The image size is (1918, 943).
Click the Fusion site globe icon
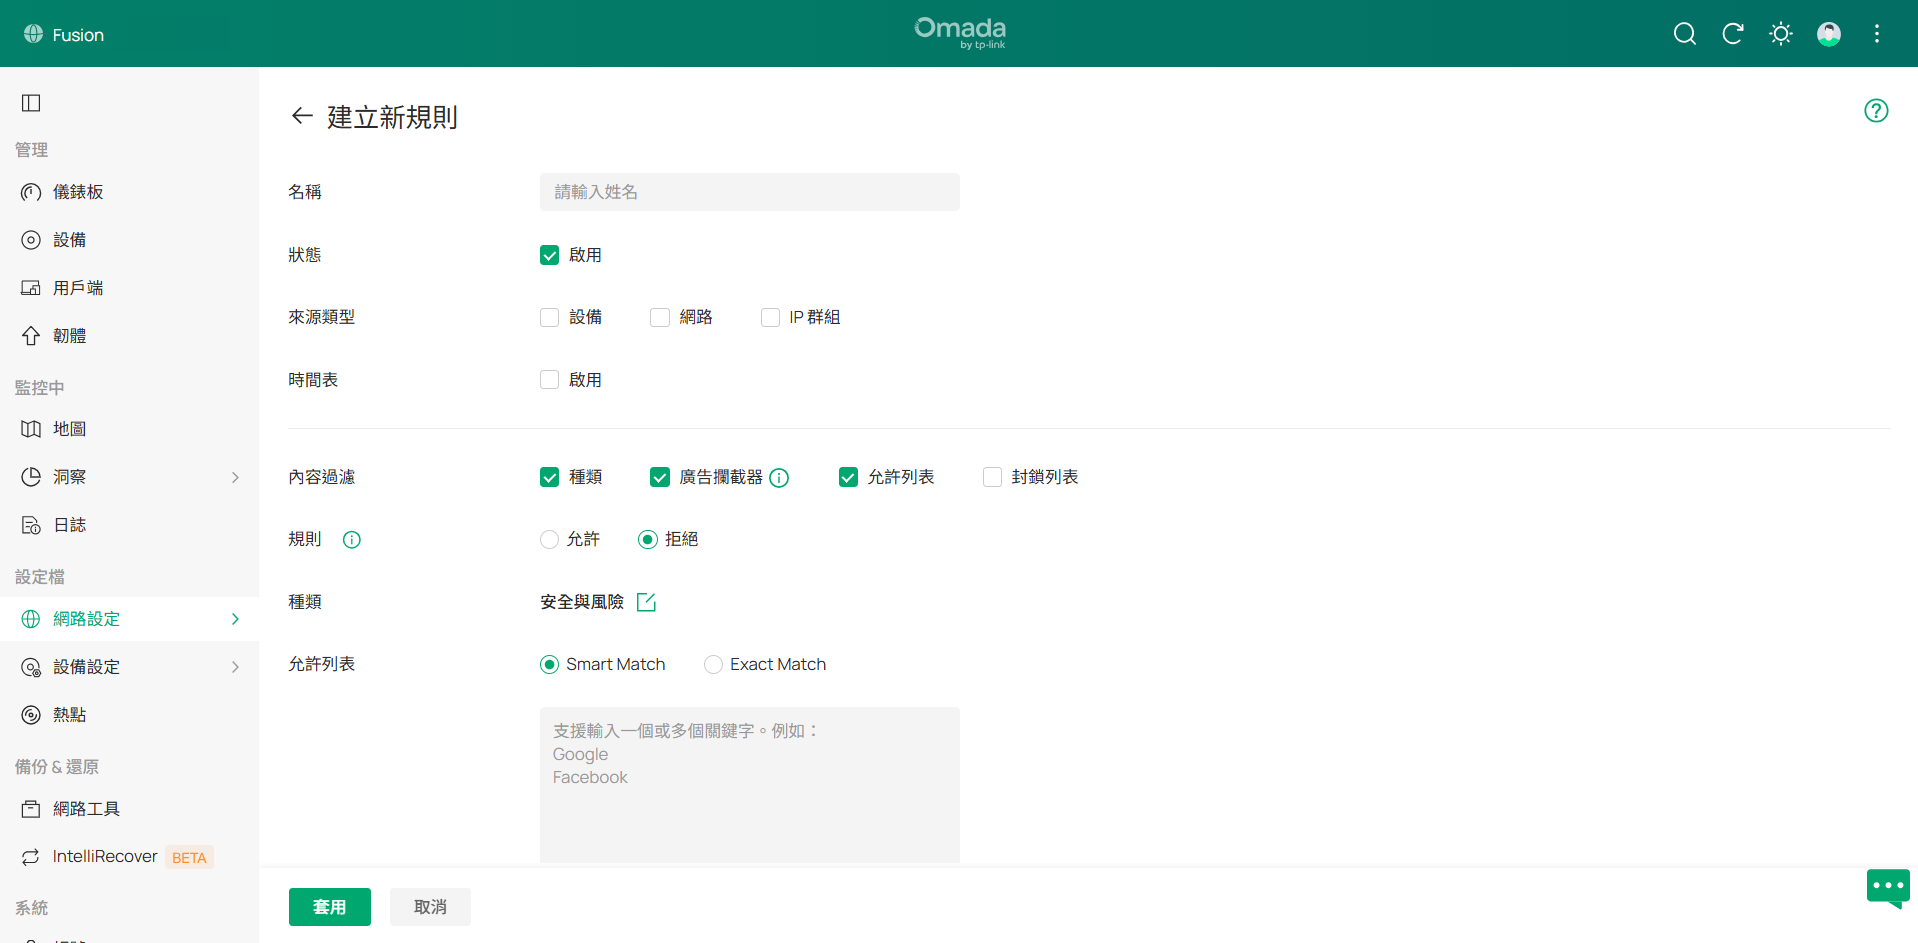point(33,34)
